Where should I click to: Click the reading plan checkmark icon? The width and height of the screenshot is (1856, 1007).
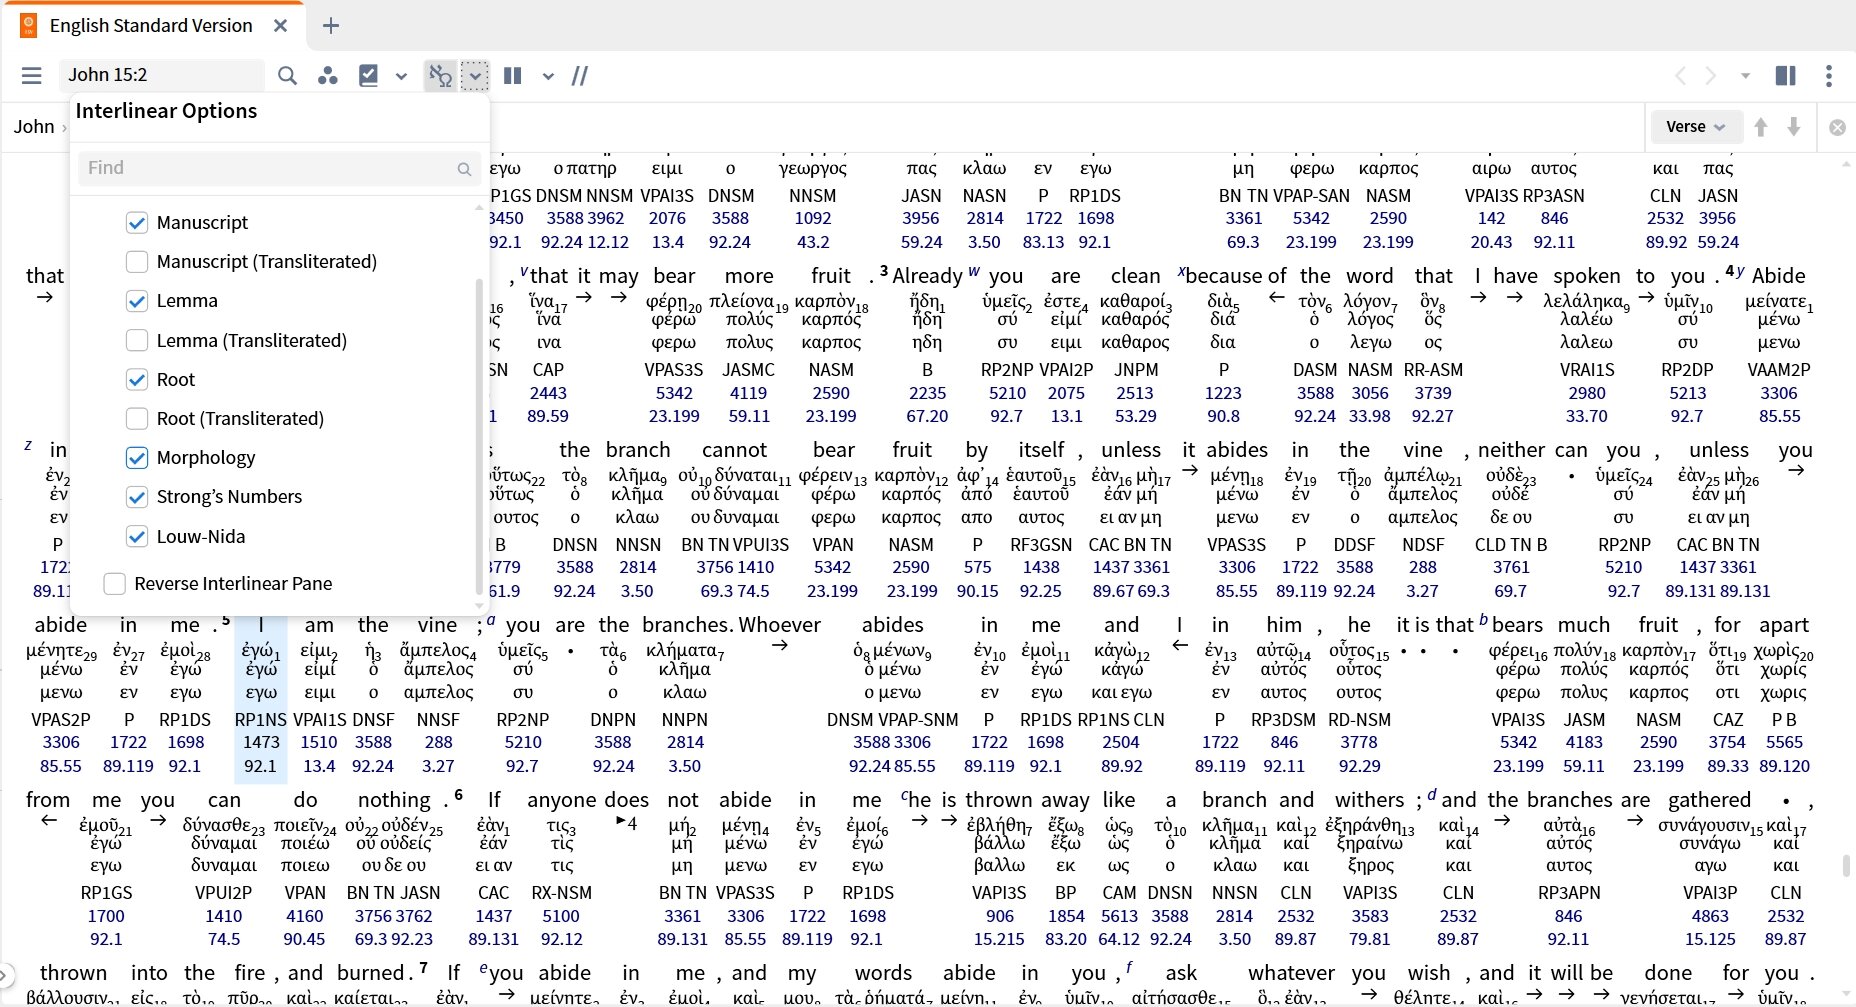point(369,76)
